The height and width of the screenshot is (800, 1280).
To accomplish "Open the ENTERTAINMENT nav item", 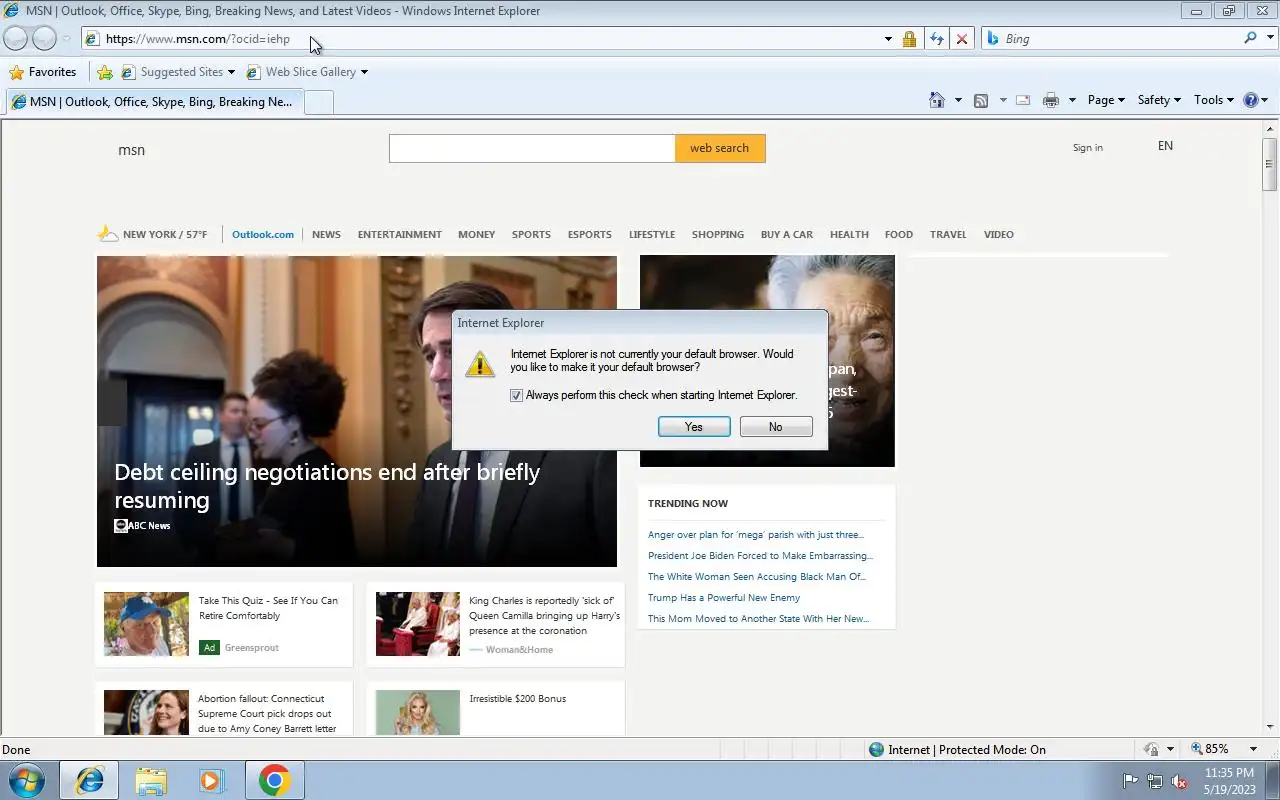I will (400, 235).
